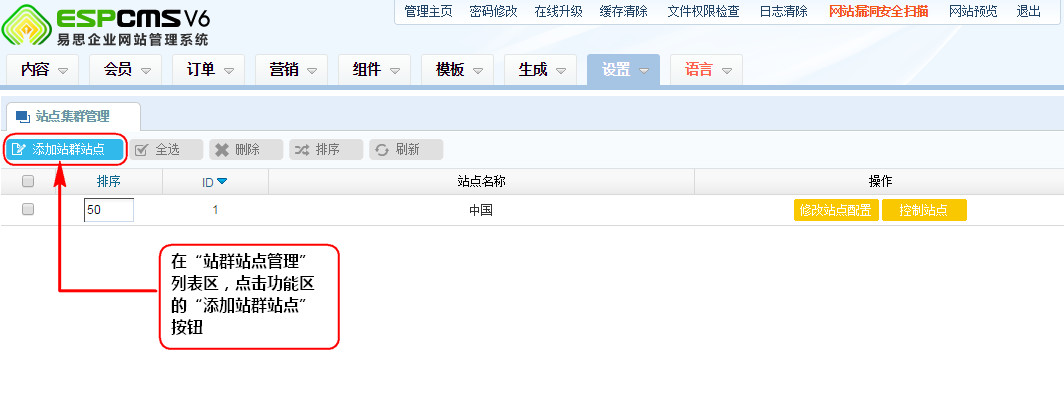The width and height of the screenshot is (1064, 414).
Task: Tick the select-all checkbox in table header
Action: tap(28, 181)
